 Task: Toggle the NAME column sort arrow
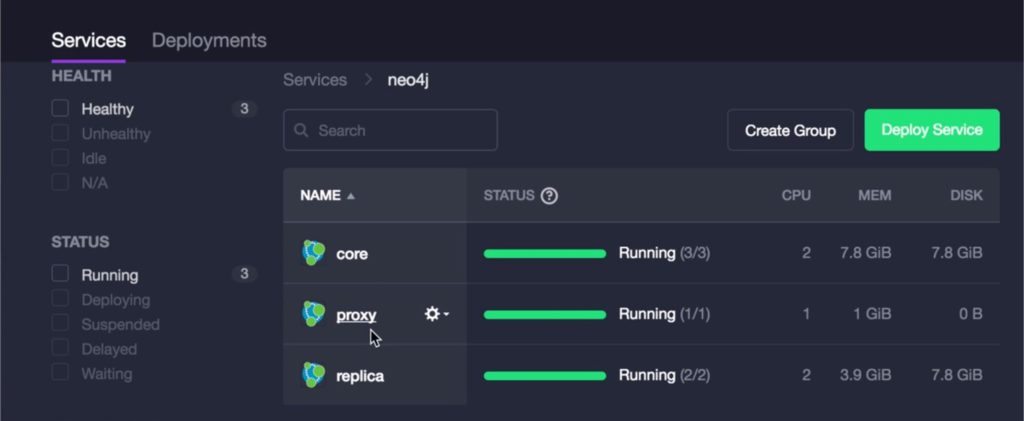[x=351, y=196]
